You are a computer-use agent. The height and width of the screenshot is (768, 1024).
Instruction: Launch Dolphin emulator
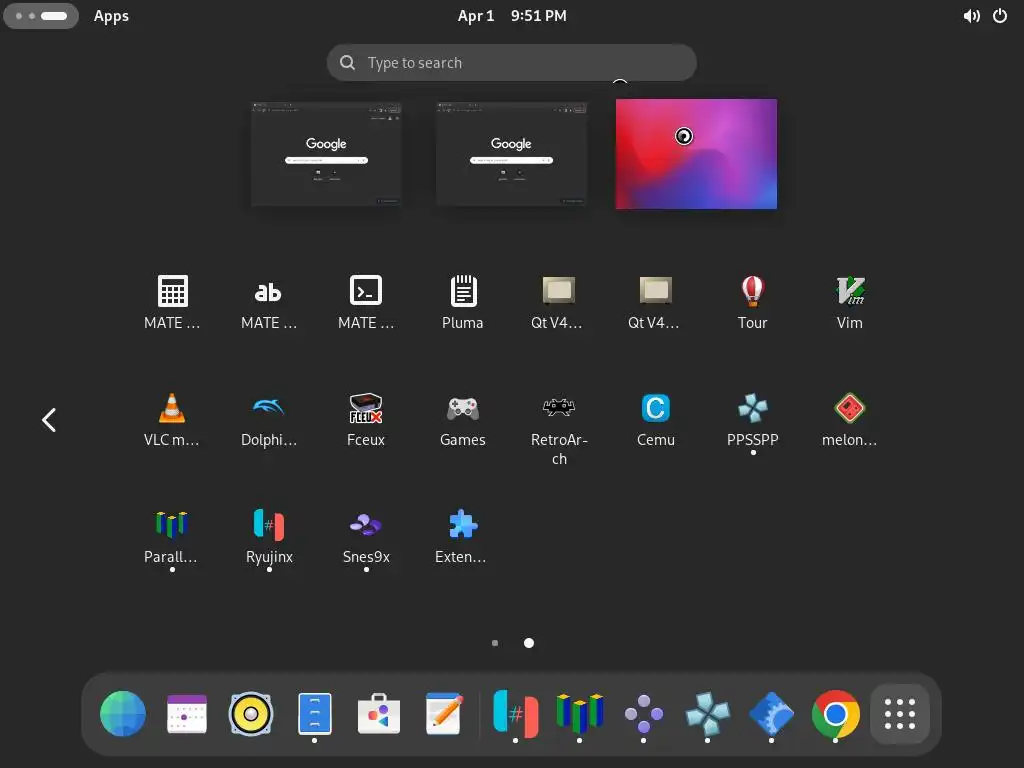pos(268,419)
